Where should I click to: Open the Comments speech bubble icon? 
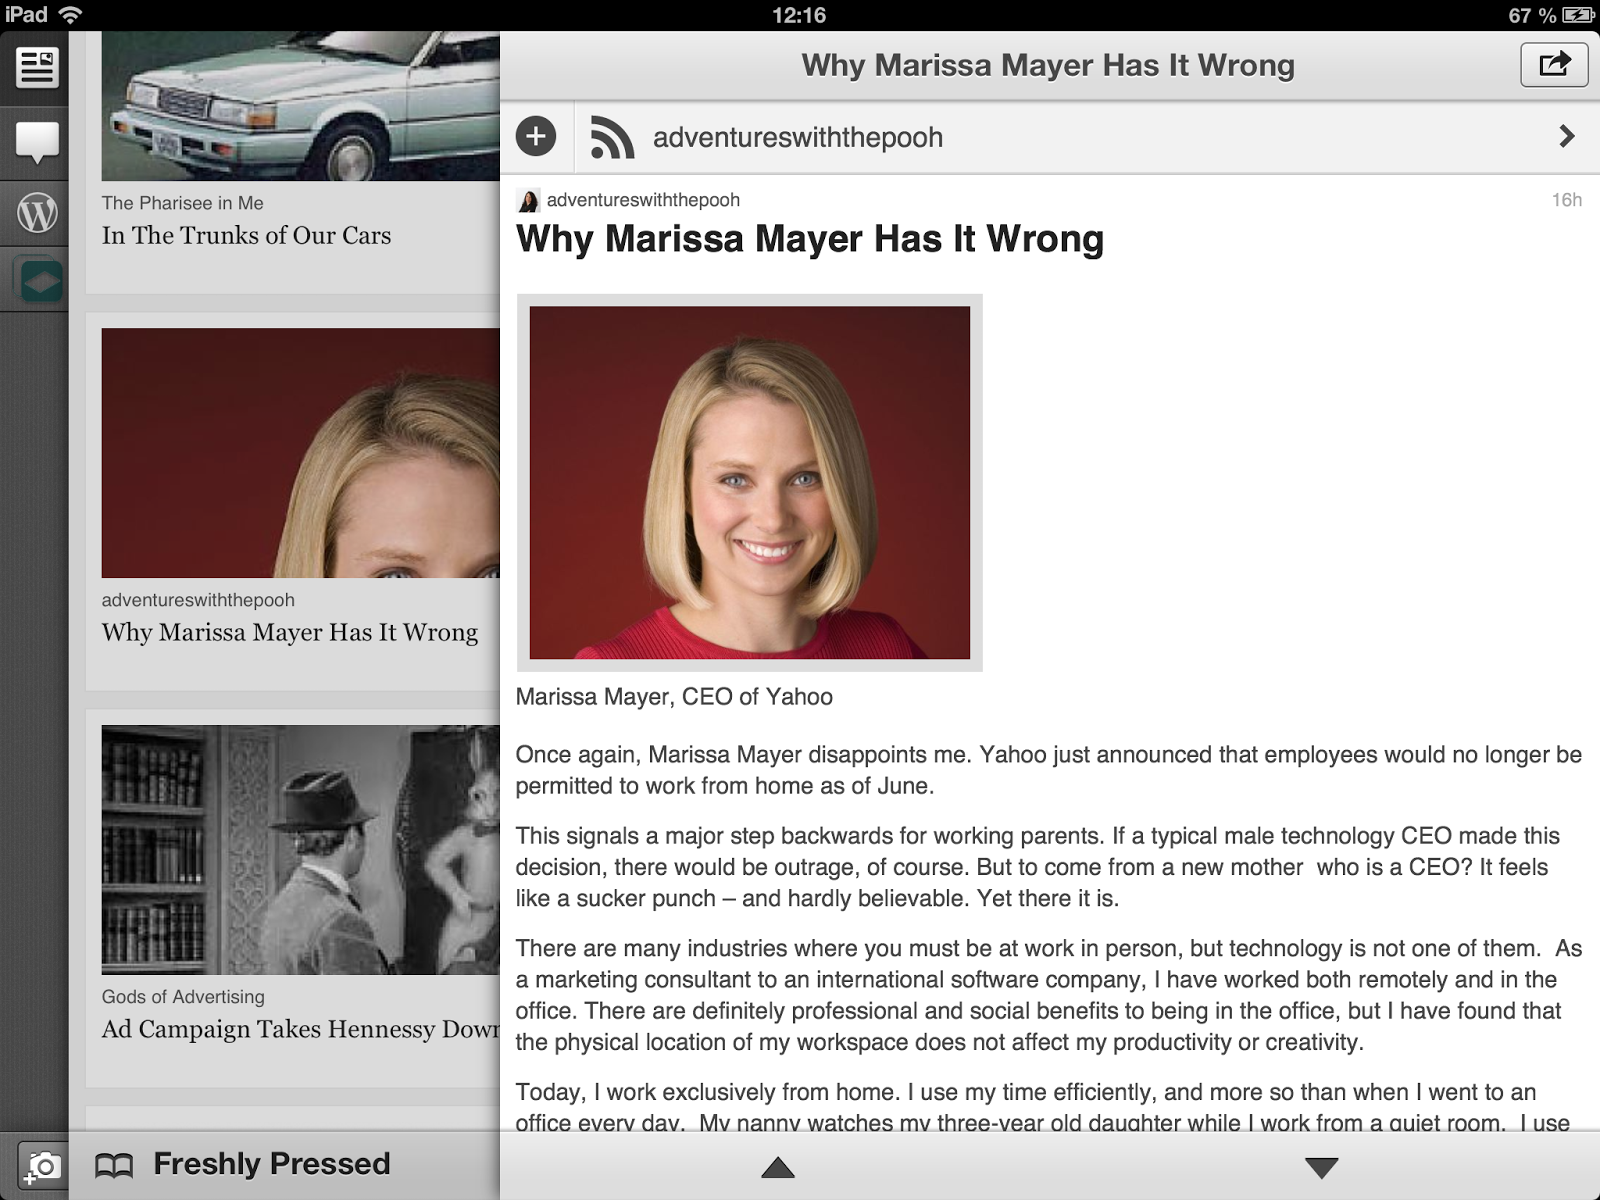click(x=37, y=143)
